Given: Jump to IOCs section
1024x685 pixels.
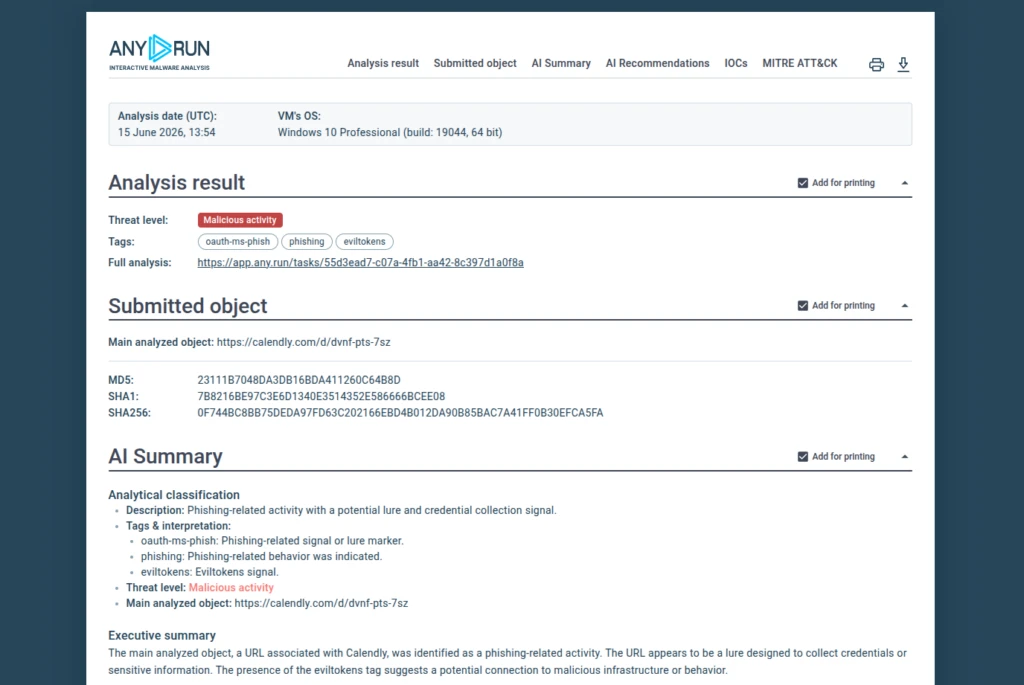Looking at the screenshot, I should click(x=735, y=63).
